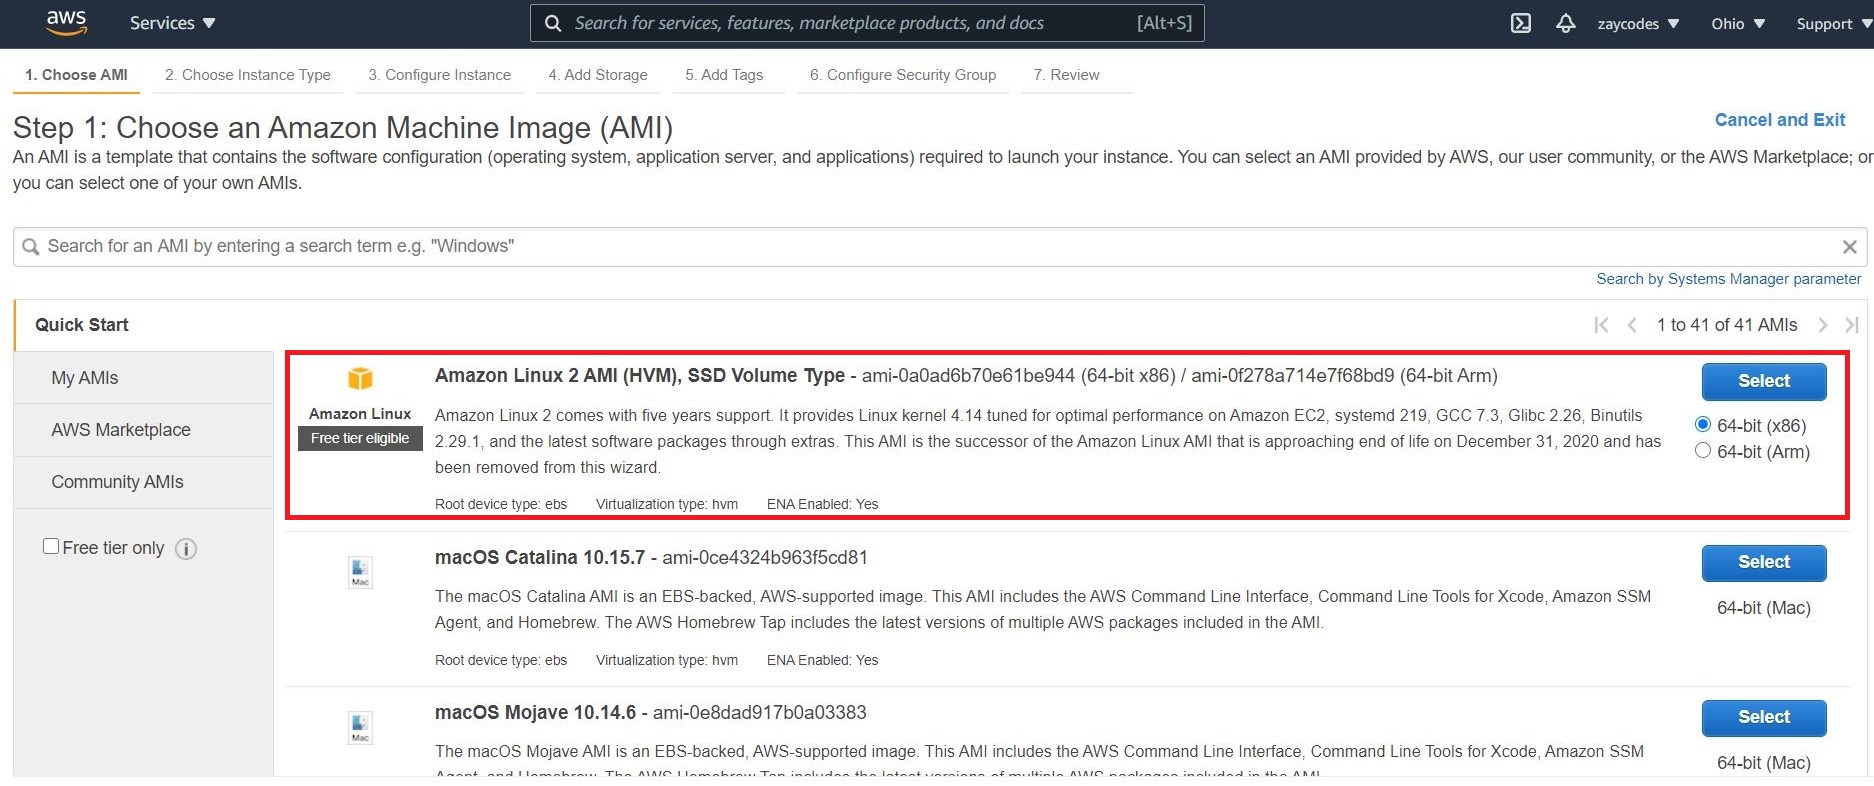Viewport: 1874px width, 786px height.
Task: Click the macOS Catalina 10.15.7 title text
Action: coord(540,558)
